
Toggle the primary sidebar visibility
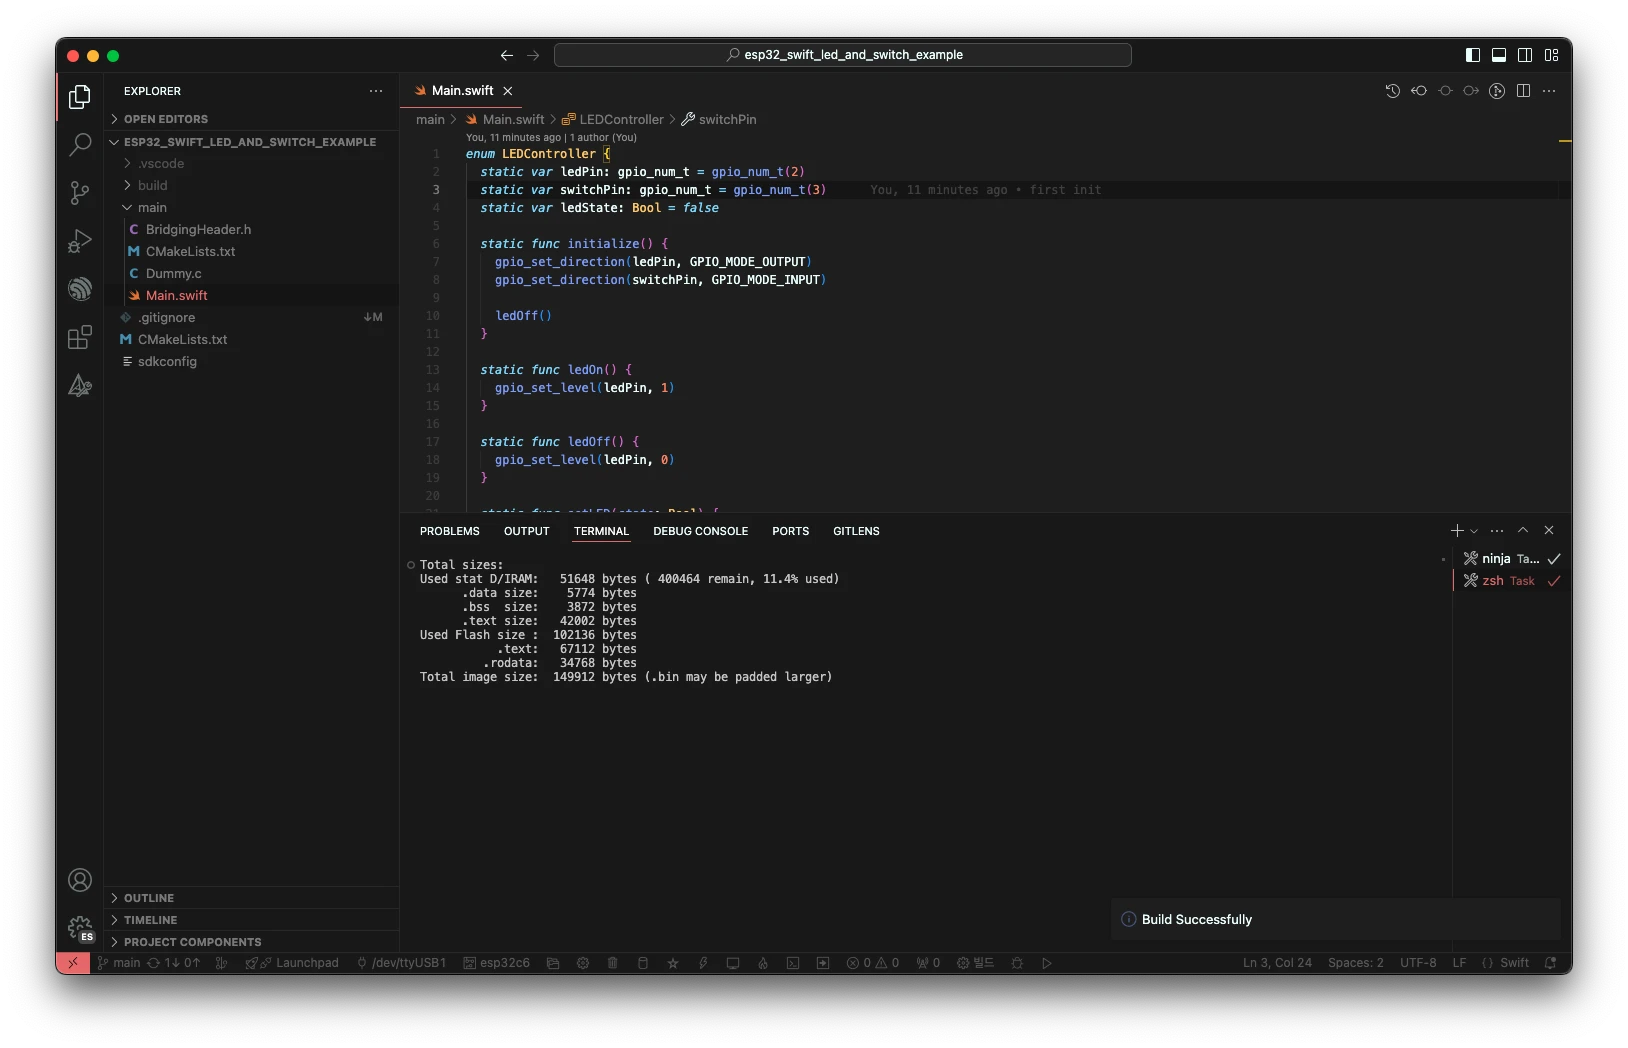[x=1473, y=55]
